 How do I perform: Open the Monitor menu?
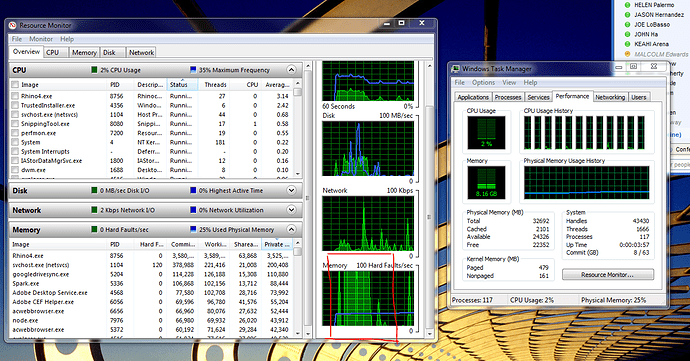(41, 39)
